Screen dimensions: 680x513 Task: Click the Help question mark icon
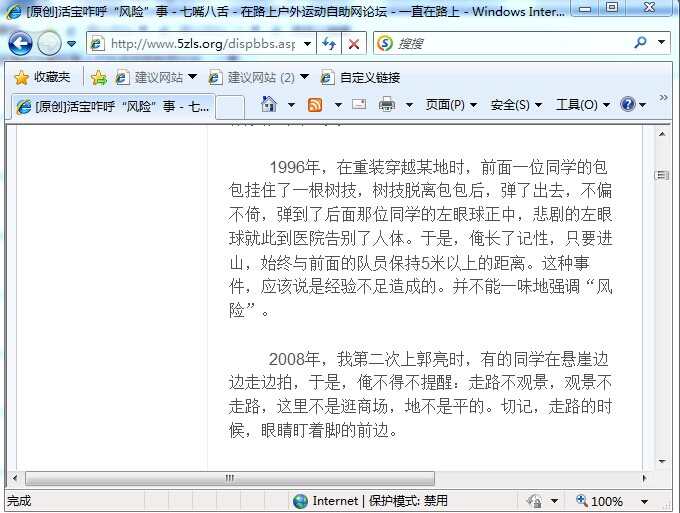pyautogui.click(x=628, y=105)
